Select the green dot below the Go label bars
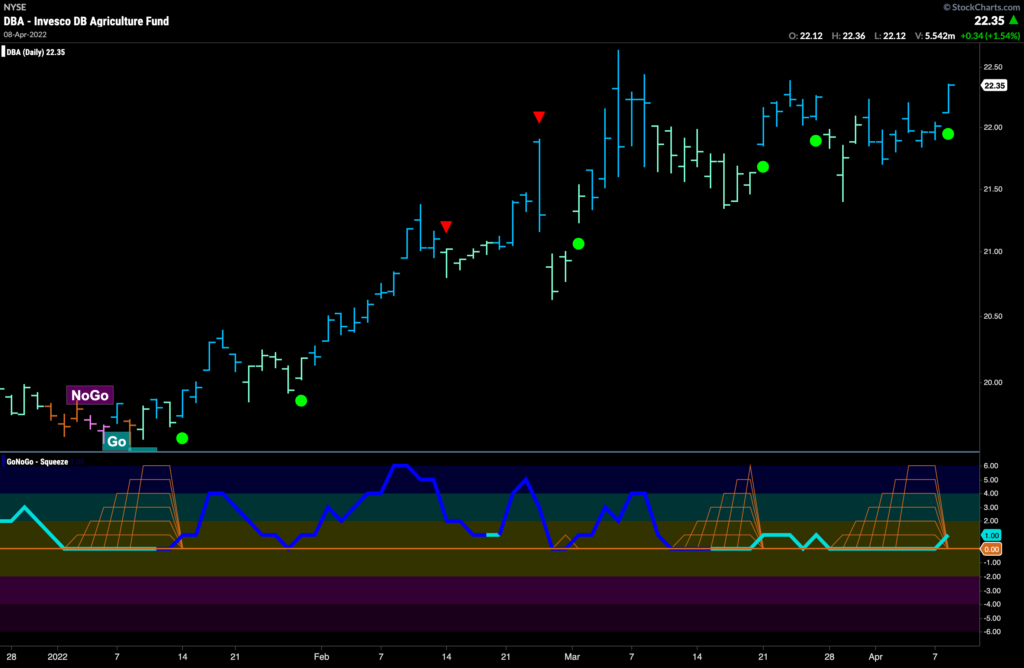This screenshot has height=668, width=1024. pos(182,438)
